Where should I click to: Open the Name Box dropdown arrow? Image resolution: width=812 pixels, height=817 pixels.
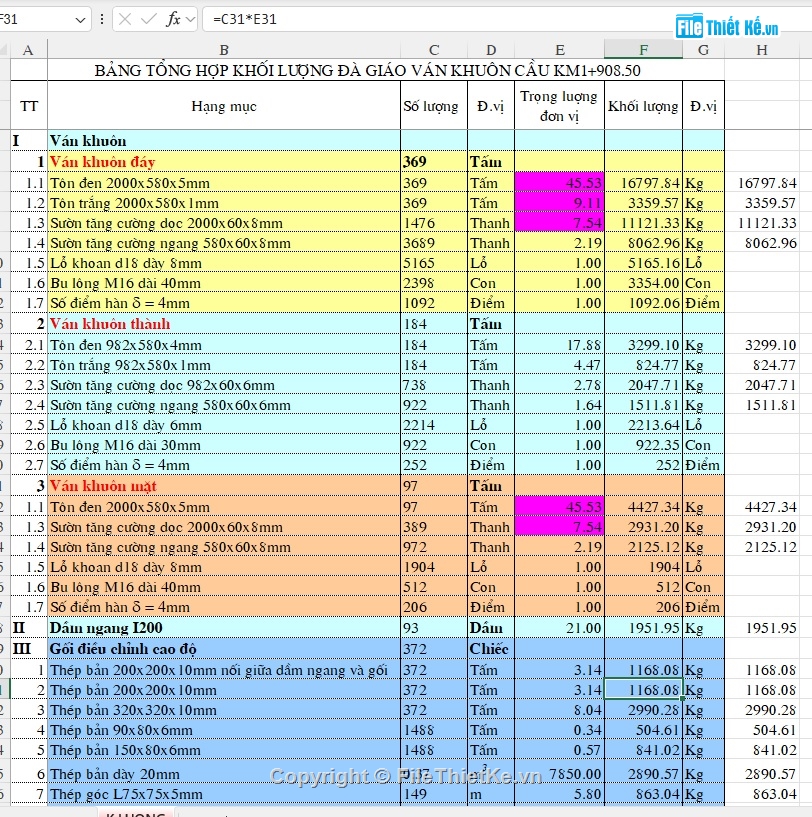80,19
